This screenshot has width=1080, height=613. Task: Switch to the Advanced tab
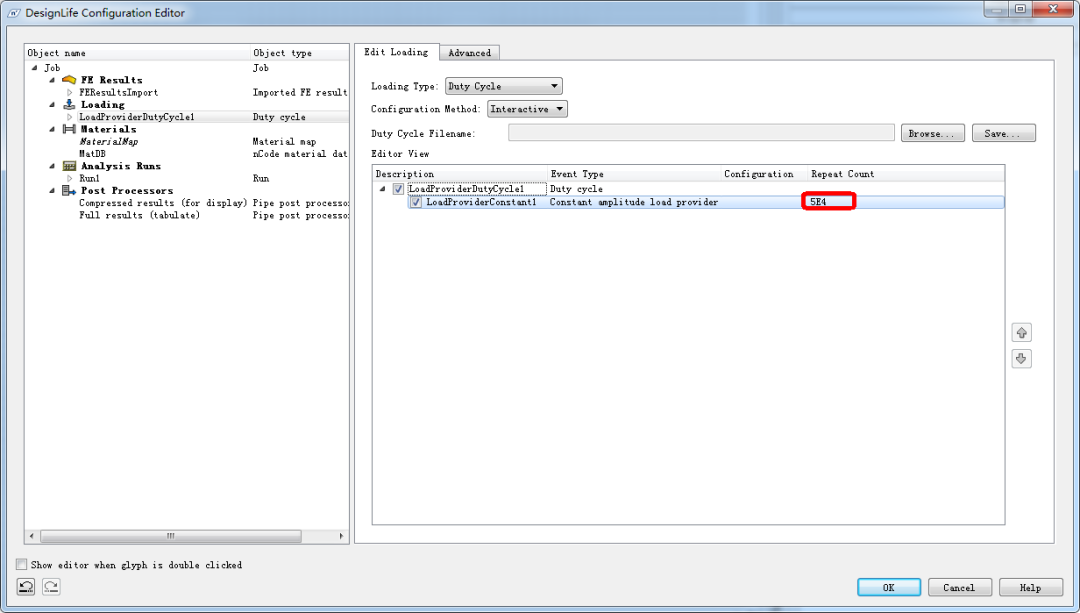[470, 52]
